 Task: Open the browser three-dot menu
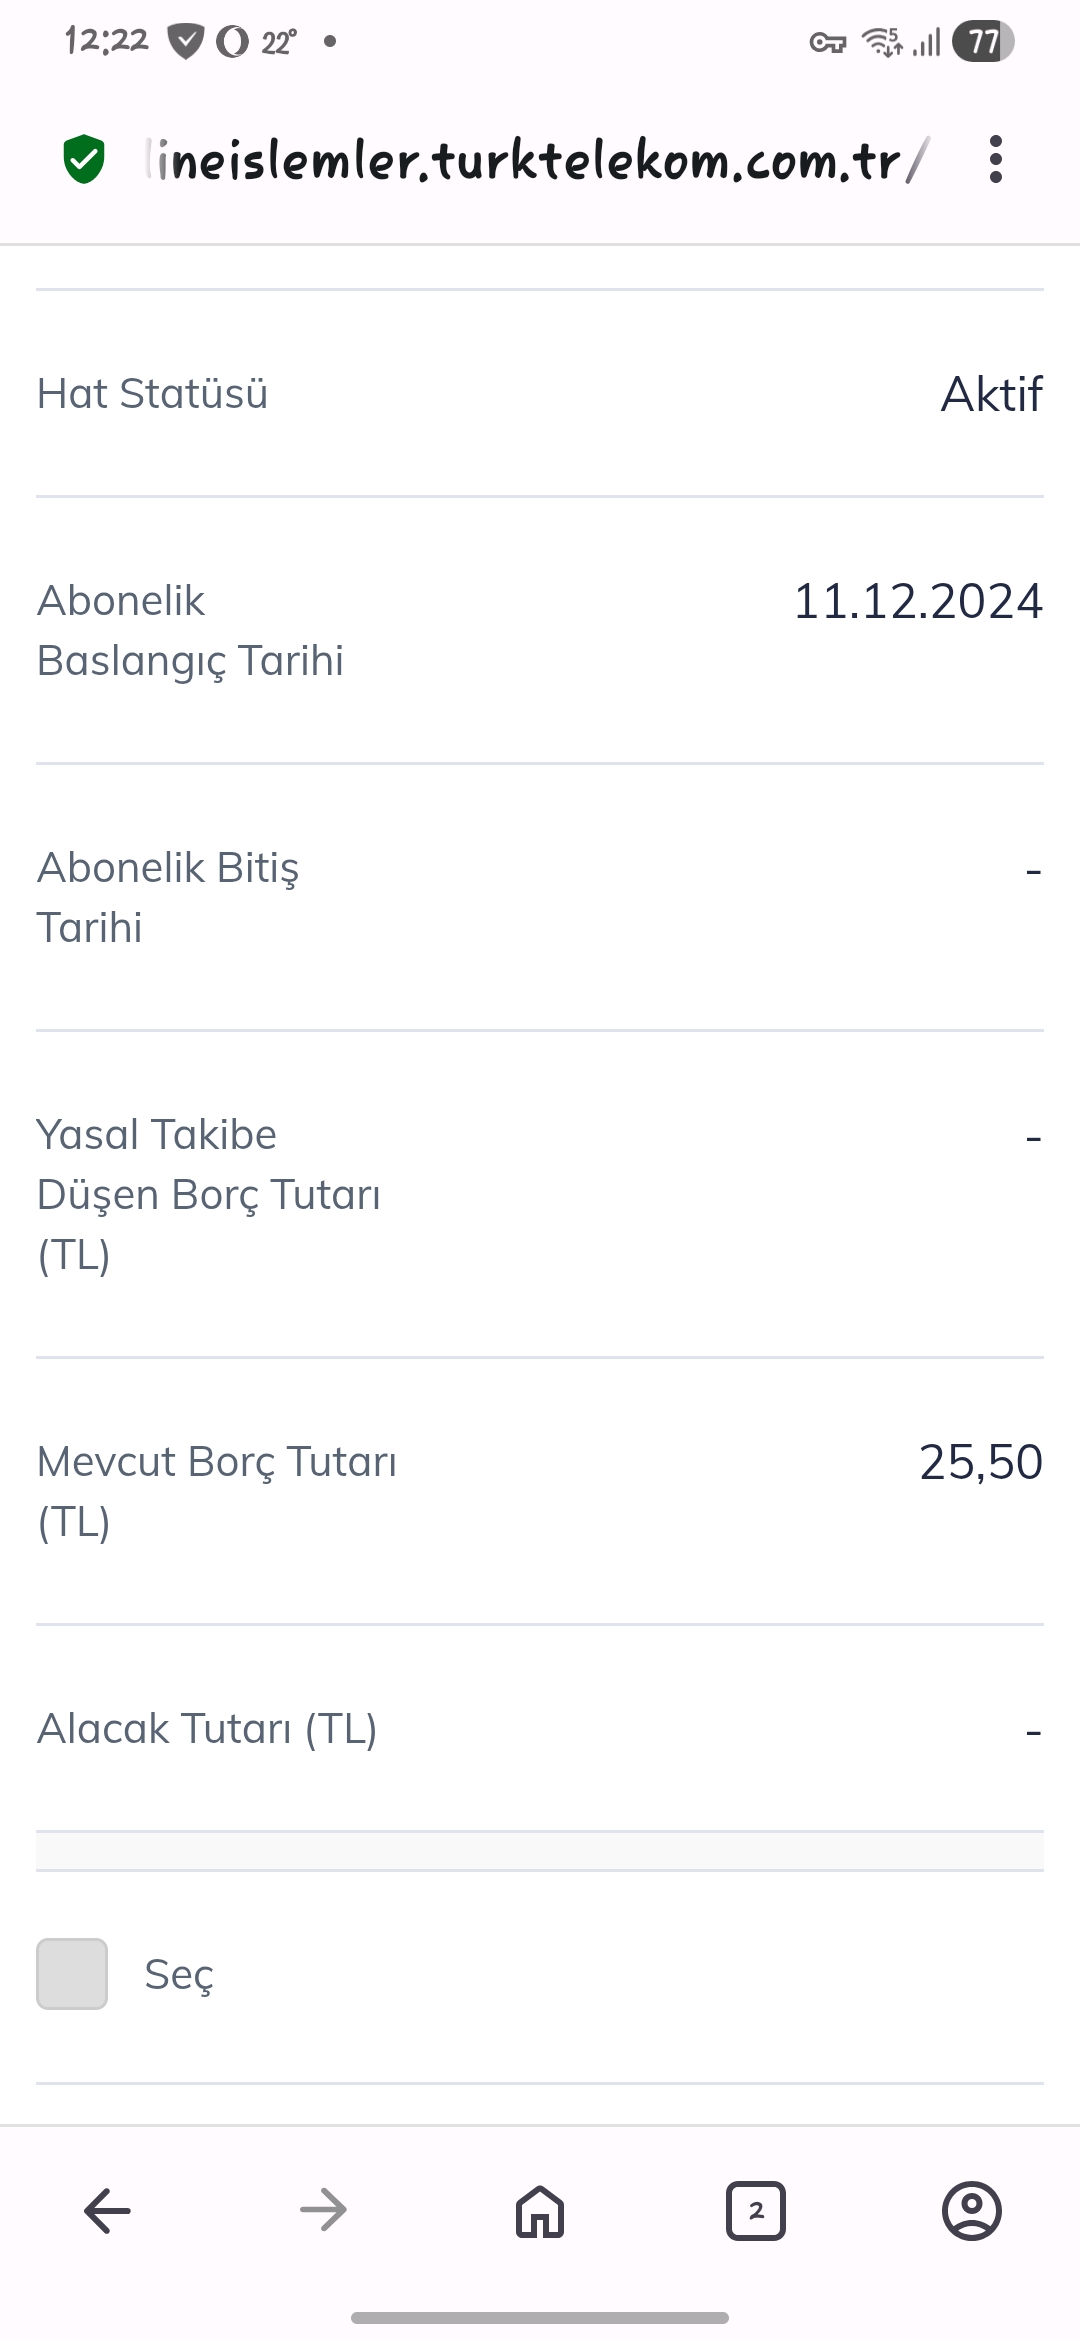pos(995,160)
